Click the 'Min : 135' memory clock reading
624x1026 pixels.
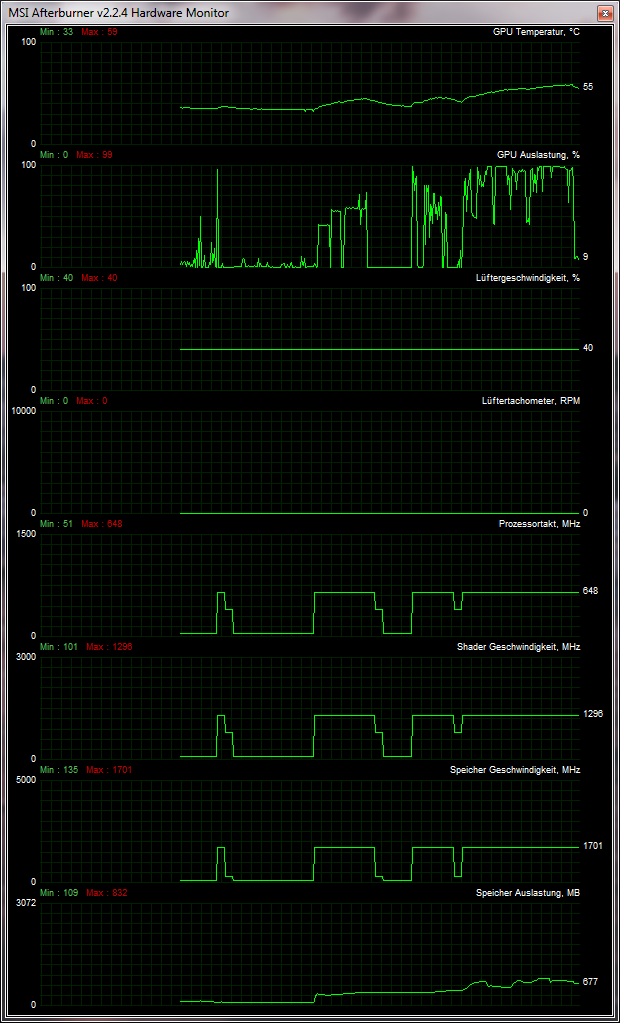(59, 770)
